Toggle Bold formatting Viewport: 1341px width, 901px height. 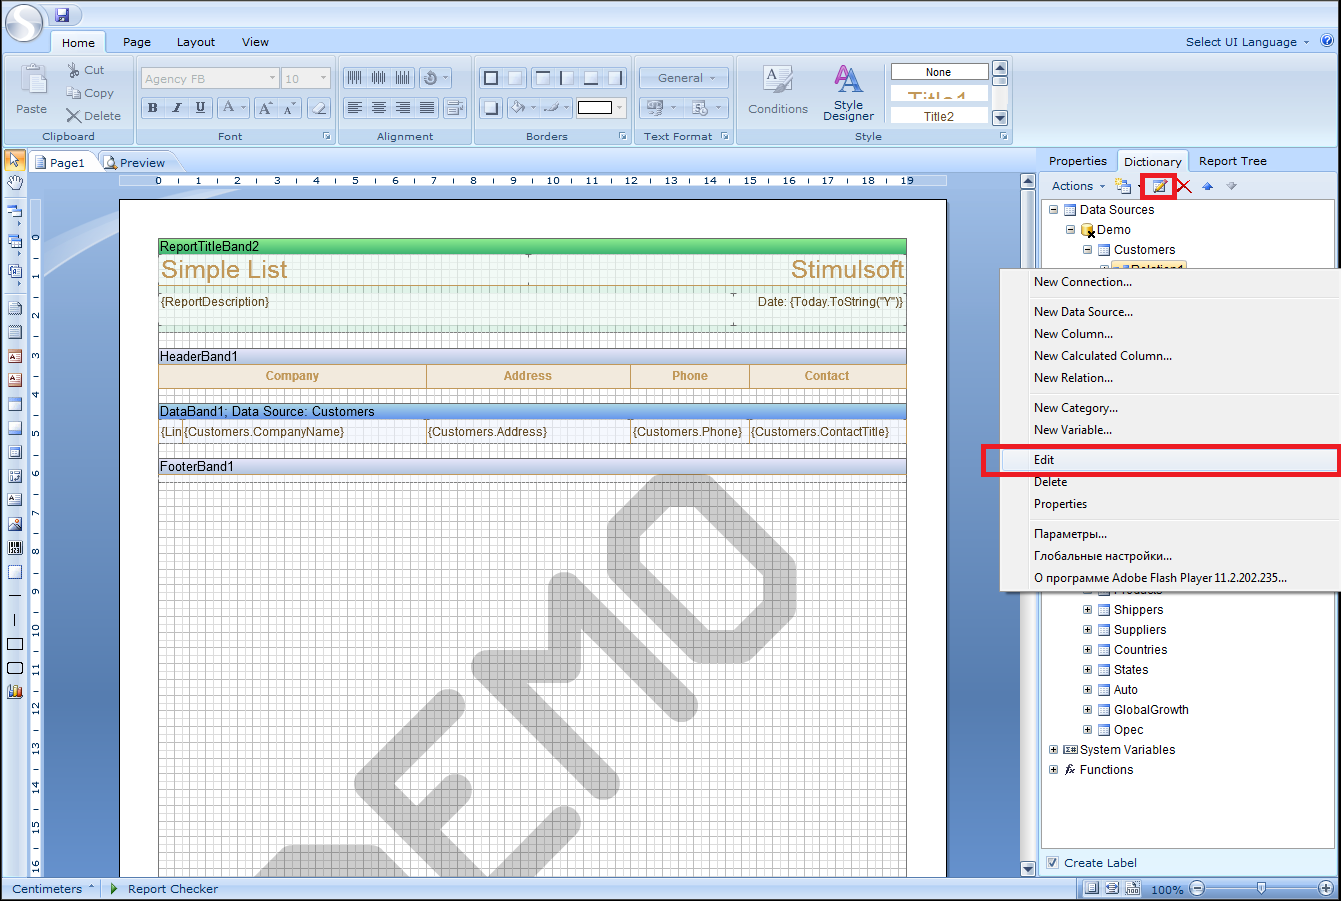tap(153, 108)
